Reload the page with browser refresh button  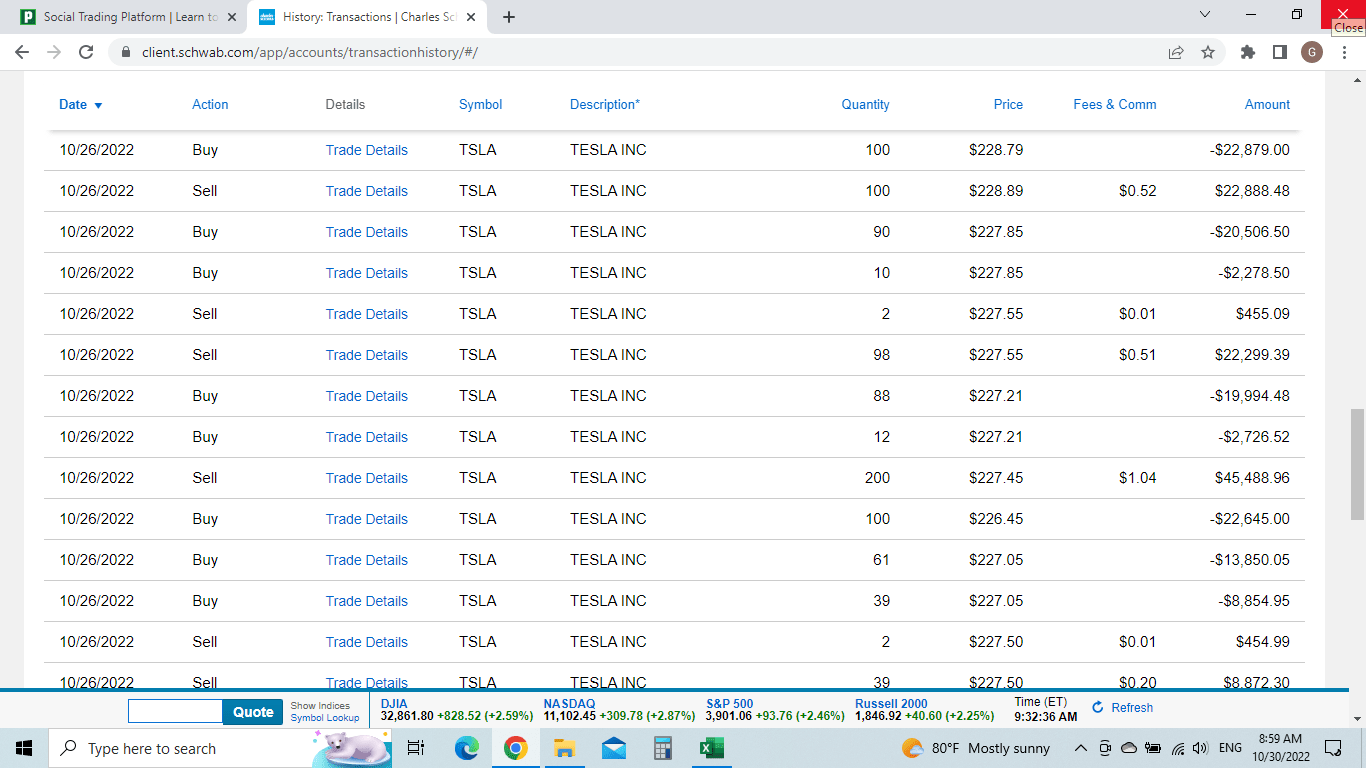[86, 52]
